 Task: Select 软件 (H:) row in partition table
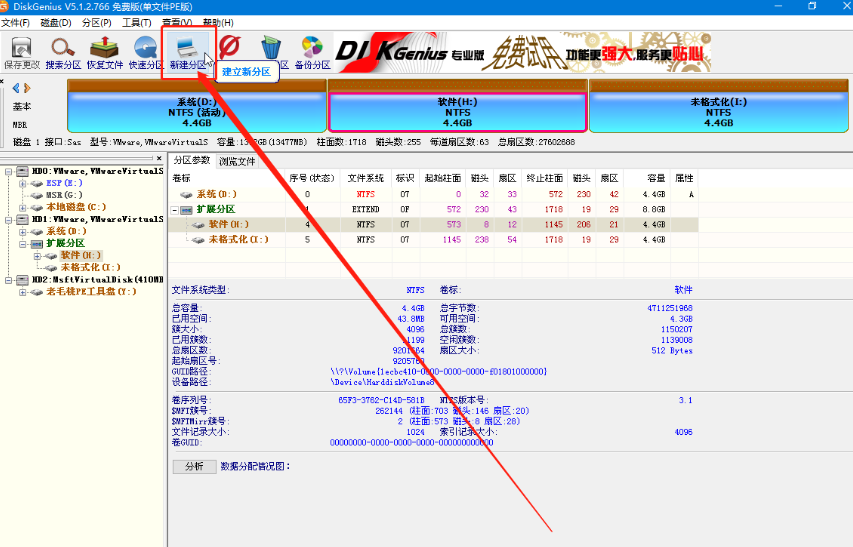pyautogui.click(x=433, y=225)
